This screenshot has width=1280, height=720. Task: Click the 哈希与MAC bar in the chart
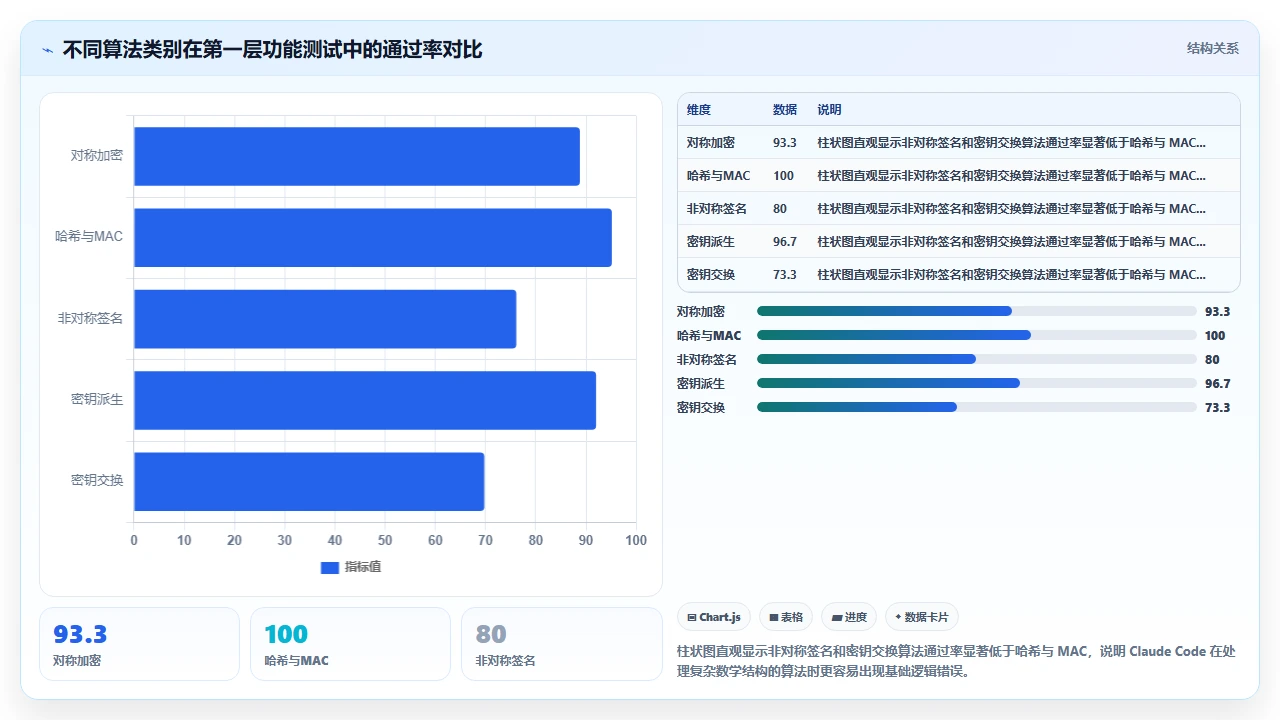pos(373,237)
